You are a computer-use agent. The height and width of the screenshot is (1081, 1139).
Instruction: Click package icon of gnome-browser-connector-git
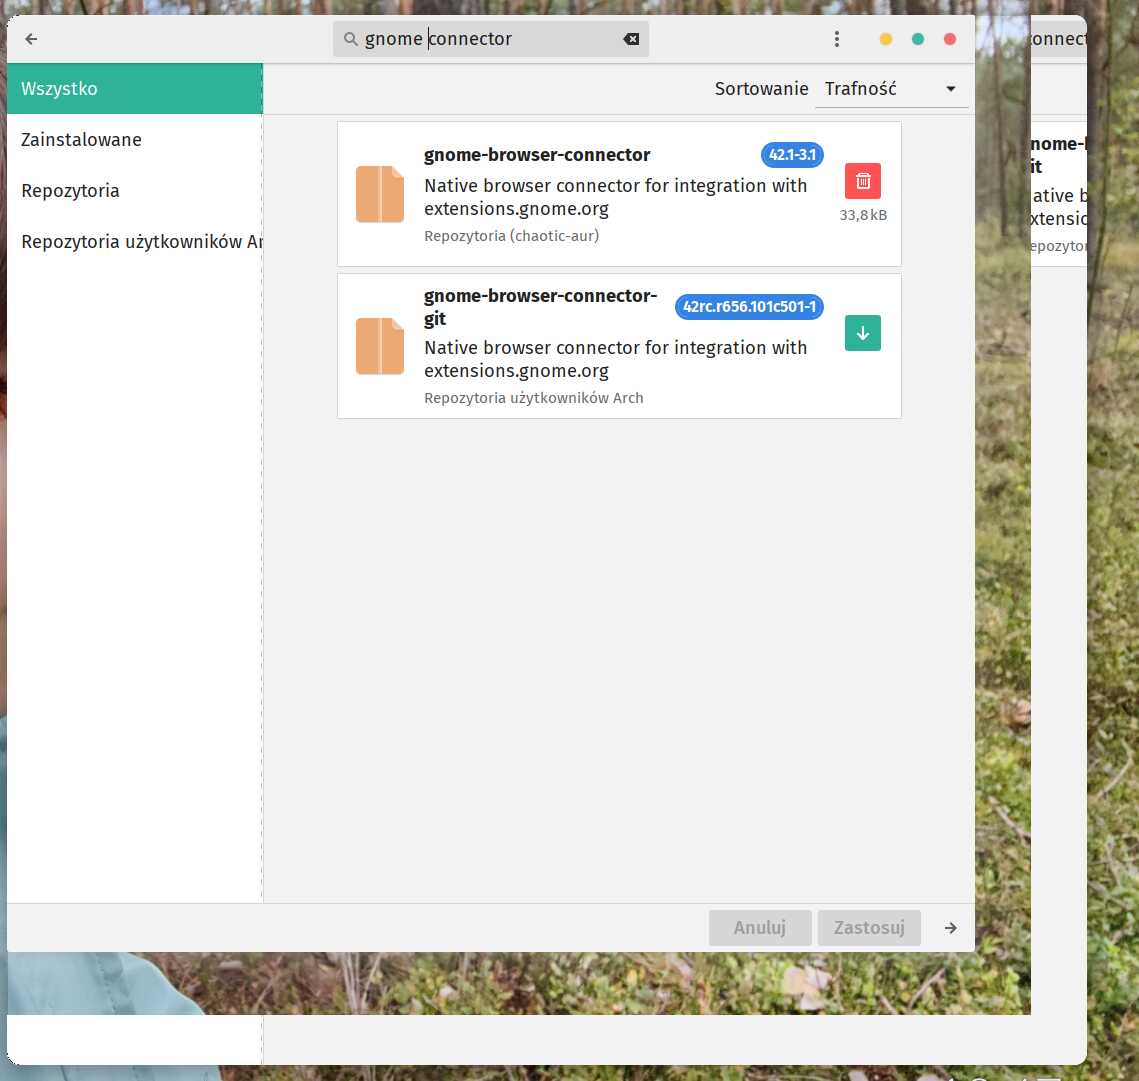(380, 346)
